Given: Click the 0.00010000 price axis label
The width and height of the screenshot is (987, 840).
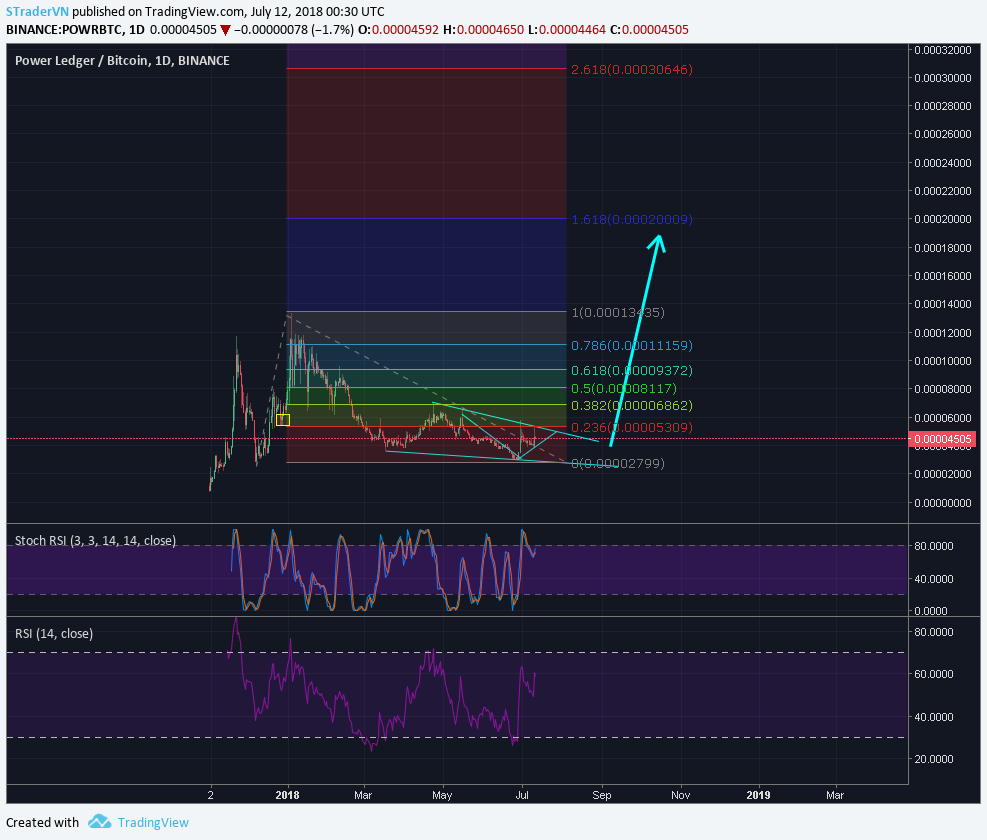Looking at the screenshot, I should 943,361.
